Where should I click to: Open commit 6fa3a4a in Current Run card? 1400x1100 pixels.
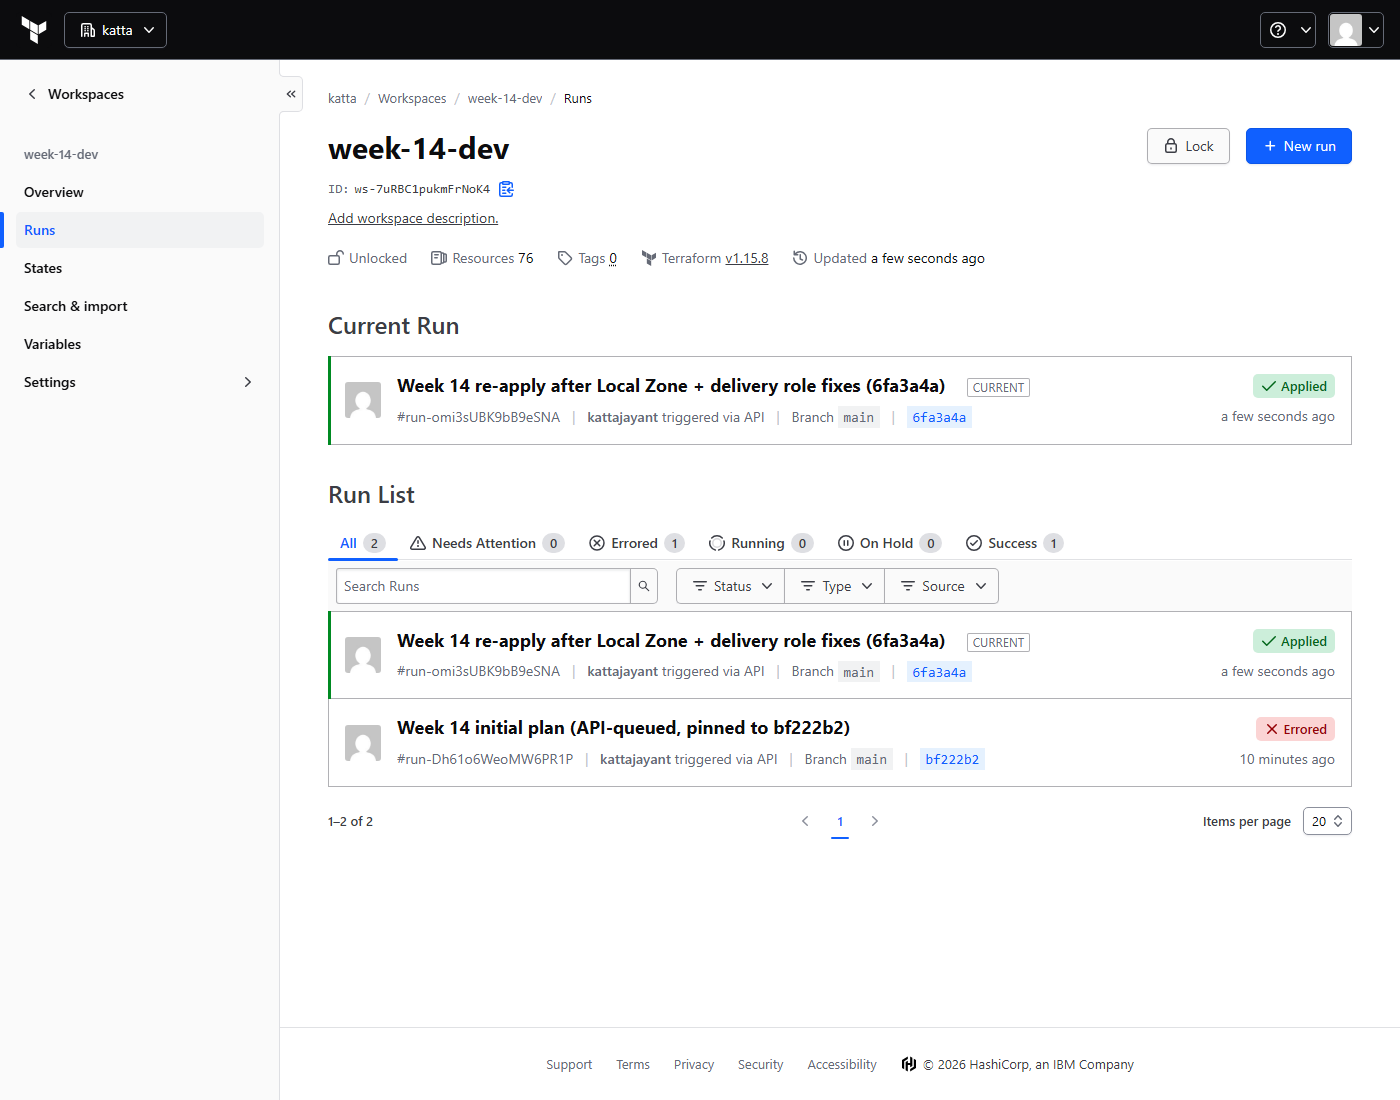click(939, 417)
